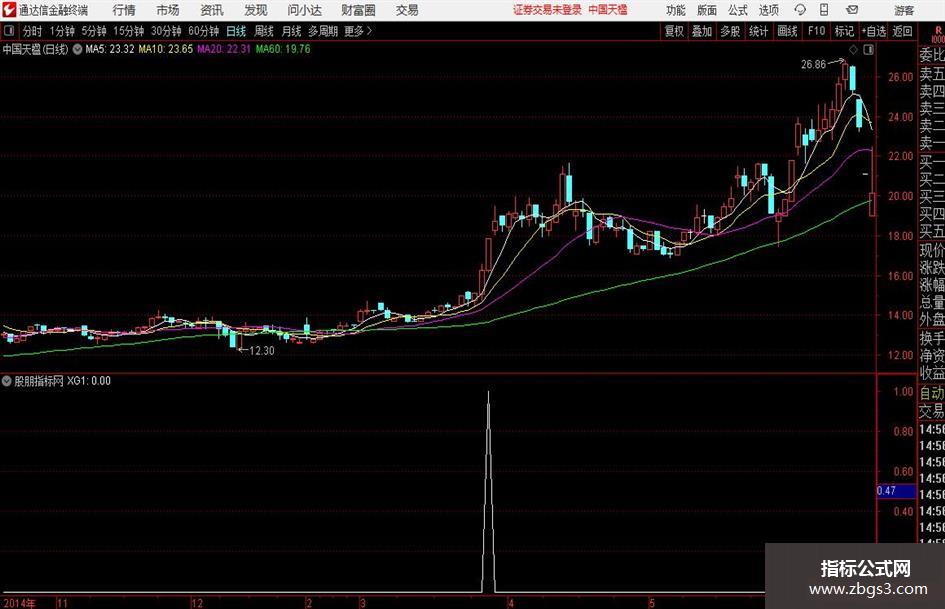The image size is (945, 609).
Task: Click the 返回 back button
Action: coord(902,31)
